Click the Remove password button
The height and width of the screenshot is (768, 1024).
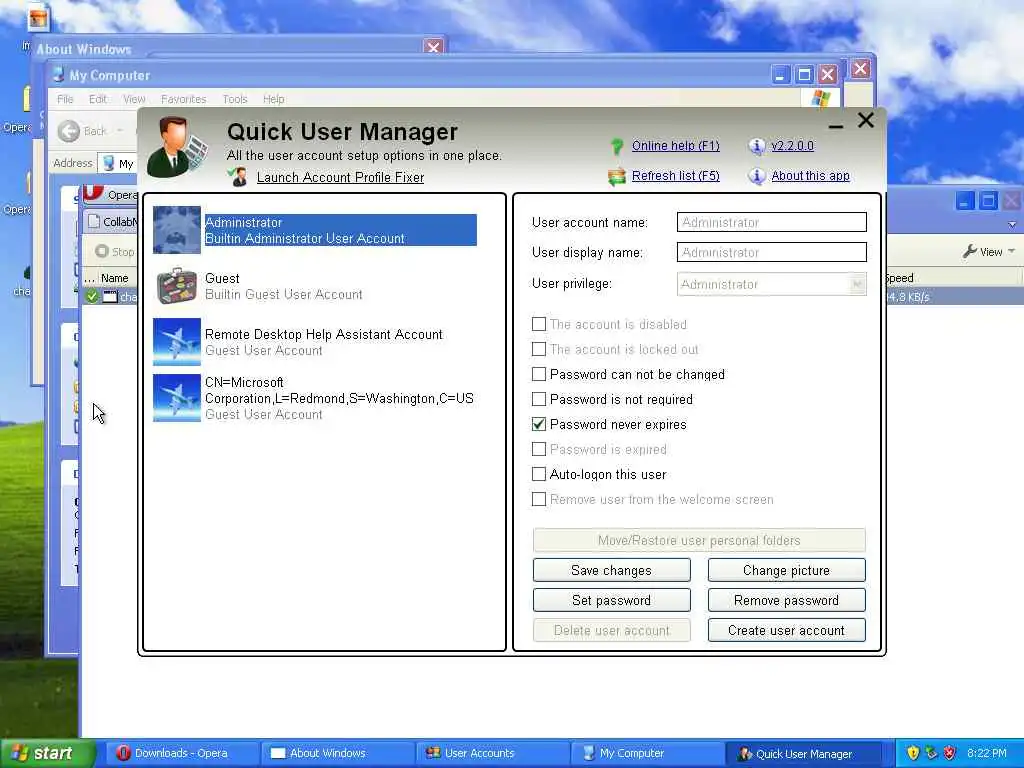tap(786, 600)
